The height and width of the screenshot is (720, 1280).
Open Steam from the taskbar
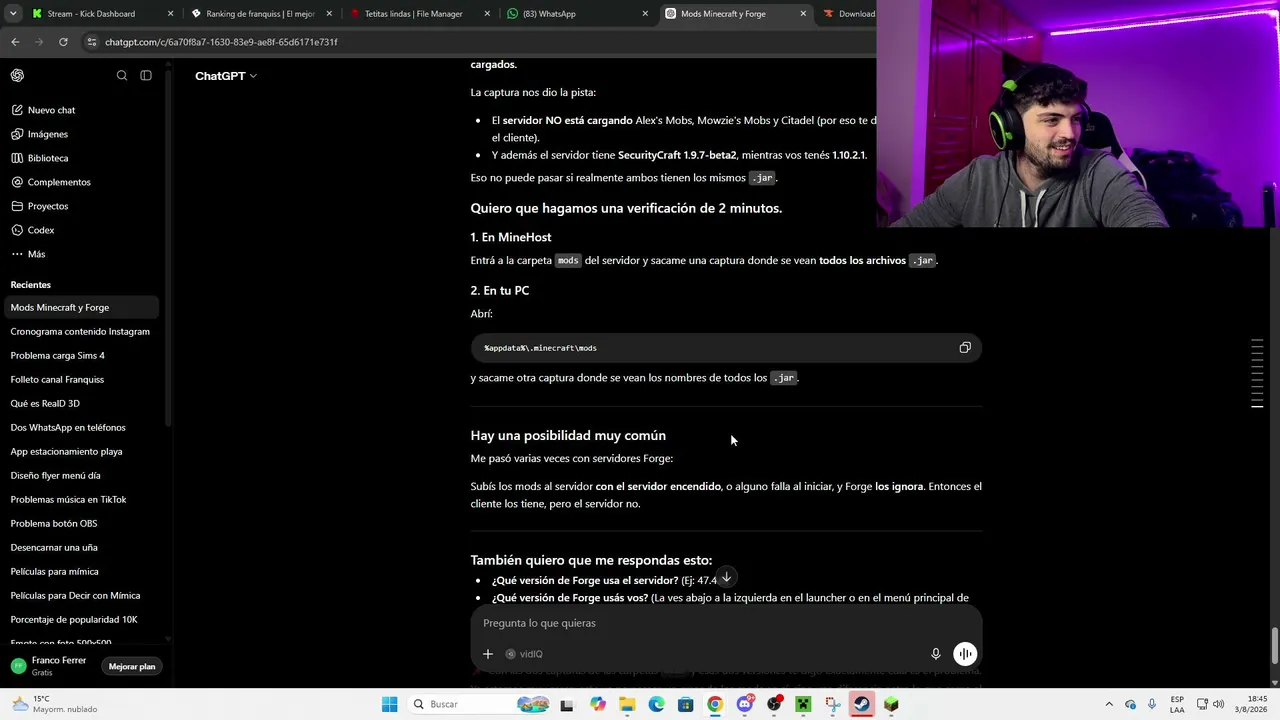click(x=861, y=704)
